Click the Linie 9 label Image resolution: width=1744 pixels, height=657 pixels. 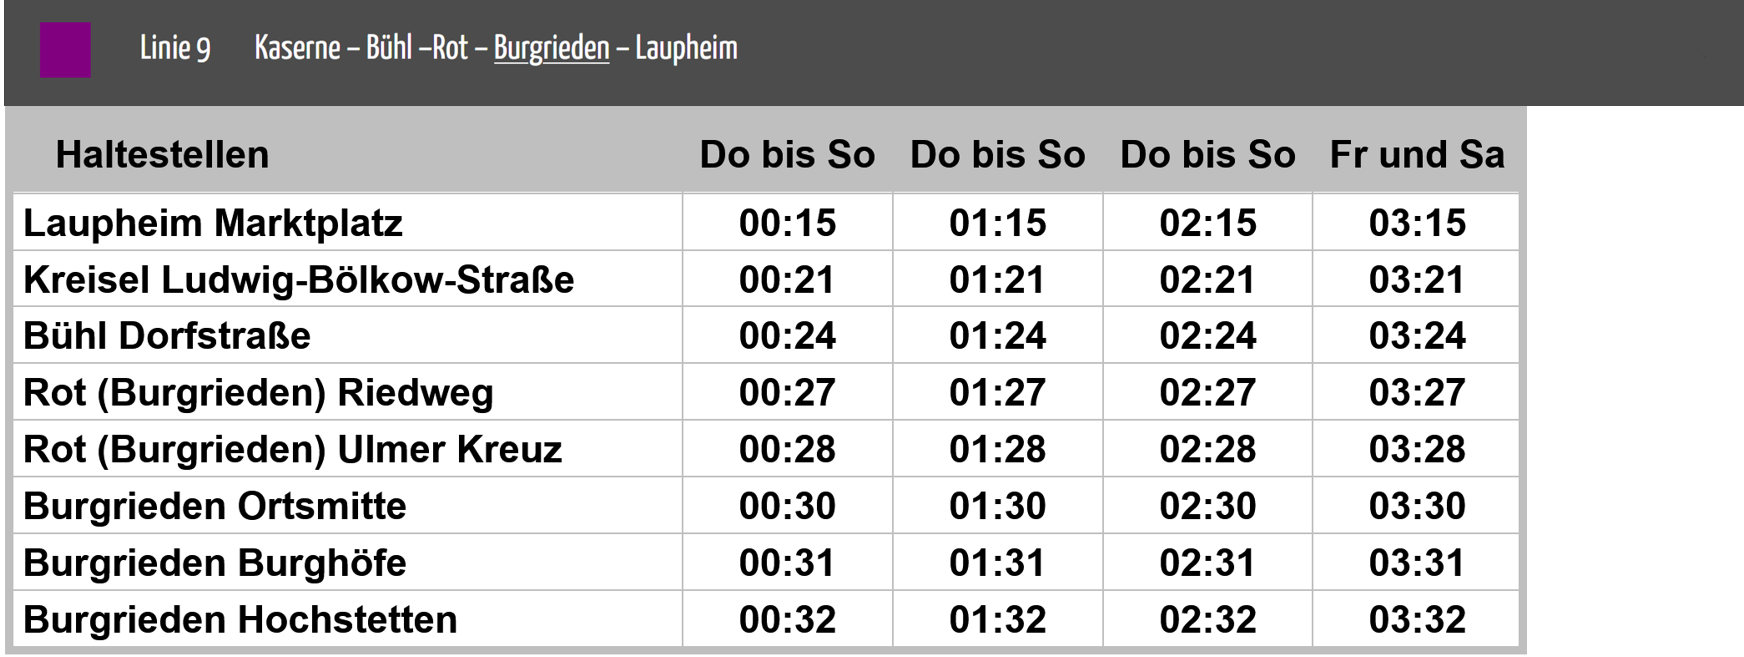[x=175, y=48]
